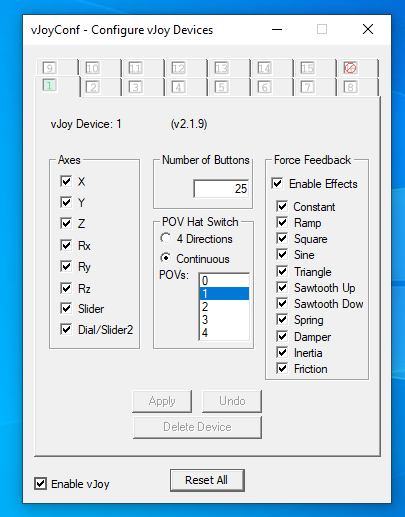Viewport: 405px width, 517px height.
Task: Click the Apply button
Action: coord(162,401)
